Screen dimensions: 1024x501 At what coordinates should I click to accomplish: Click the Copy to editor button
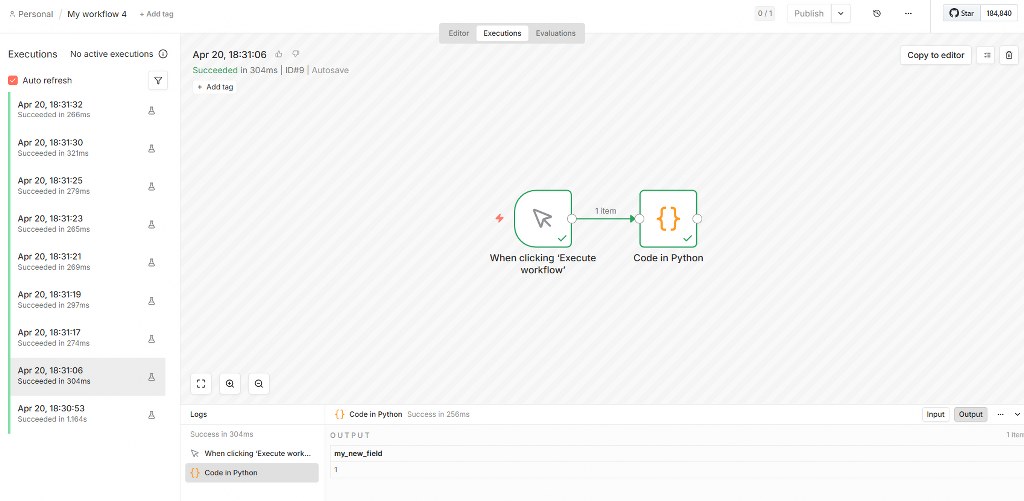point(935,55)
